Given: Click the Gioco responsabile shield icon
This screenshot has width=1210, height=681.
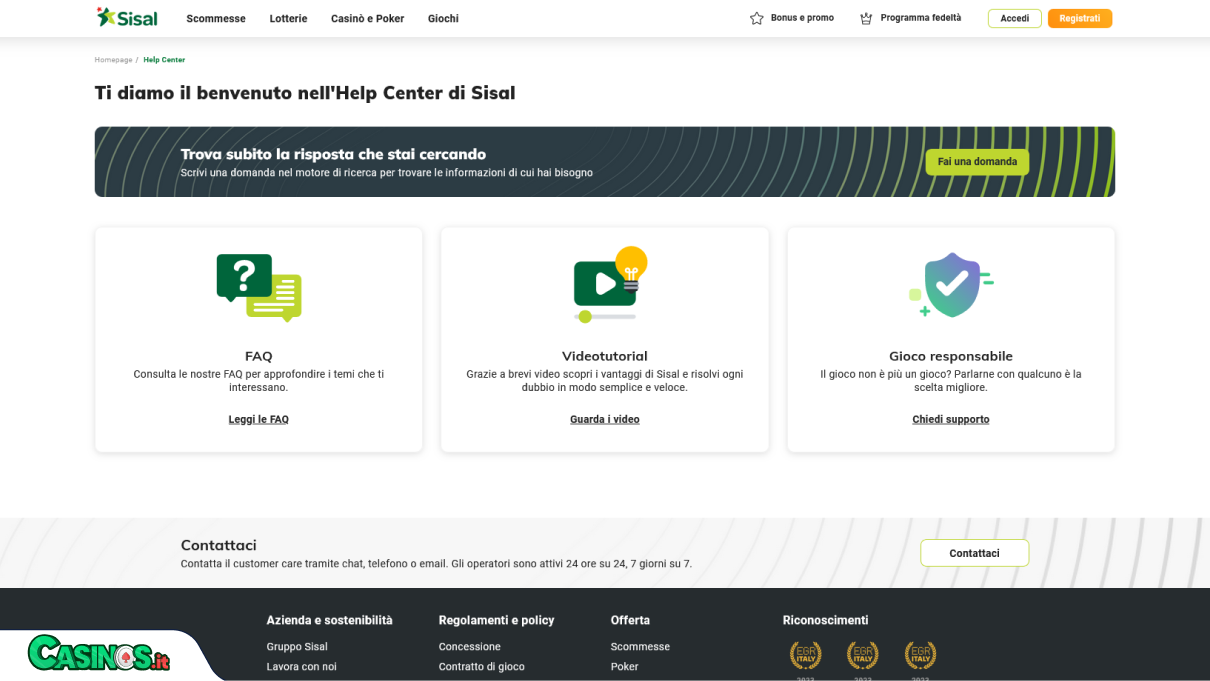Looking at the screenshot, I should point(951,285).
